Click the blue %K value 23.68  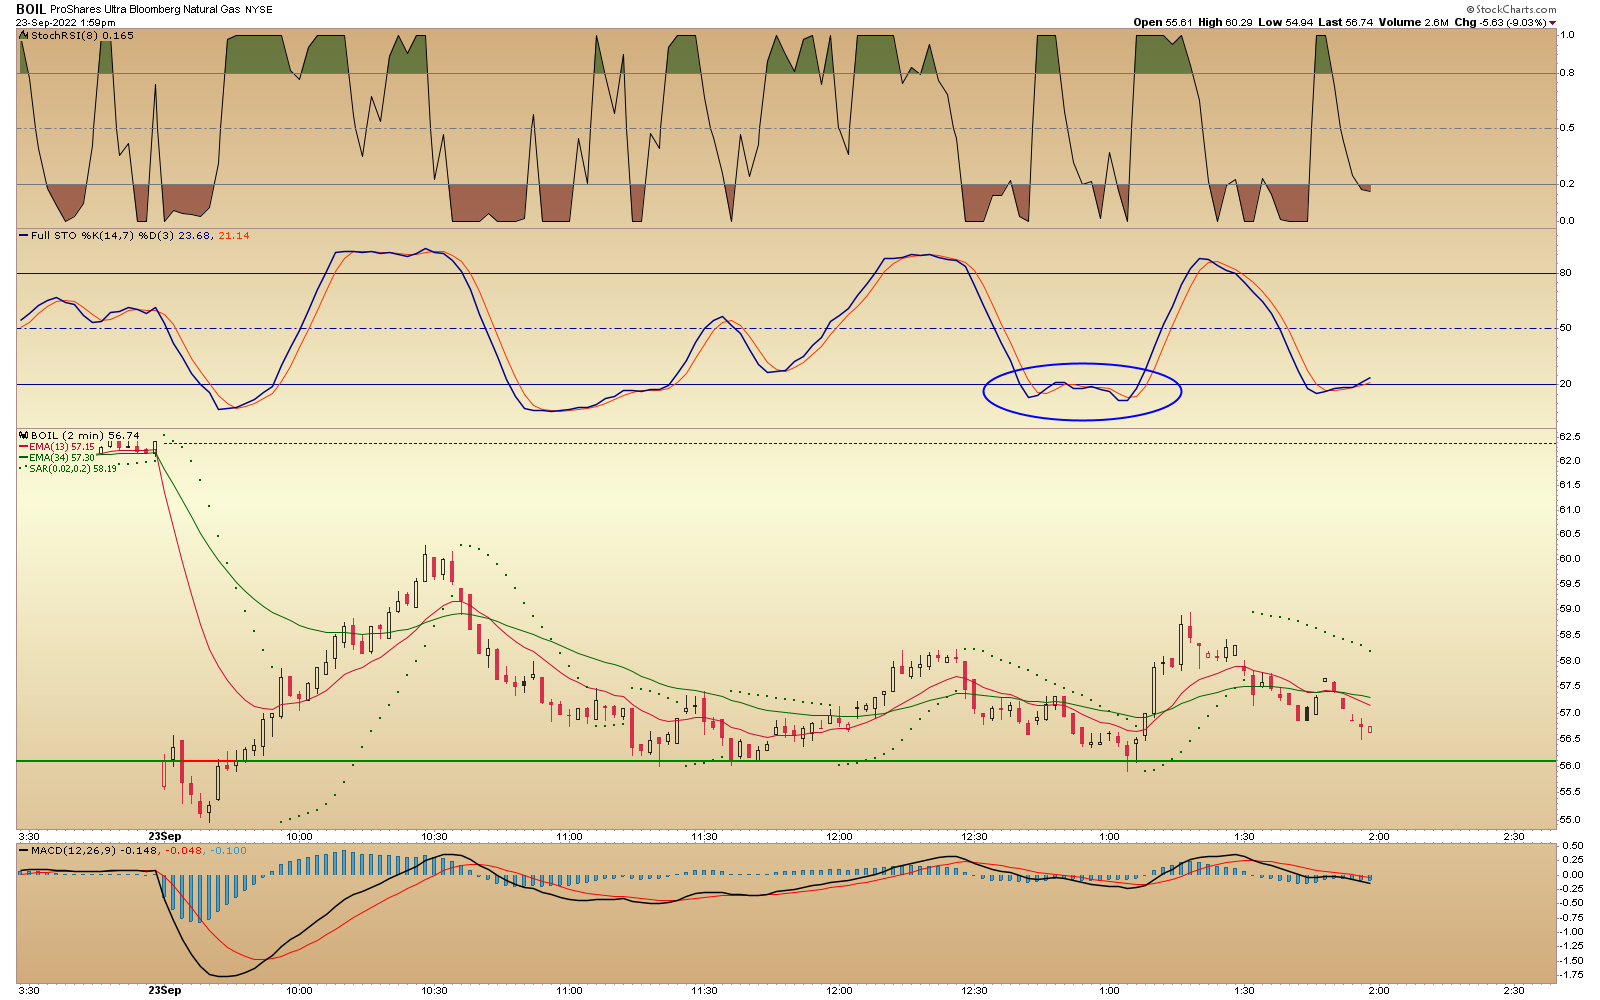coord(194,236)
